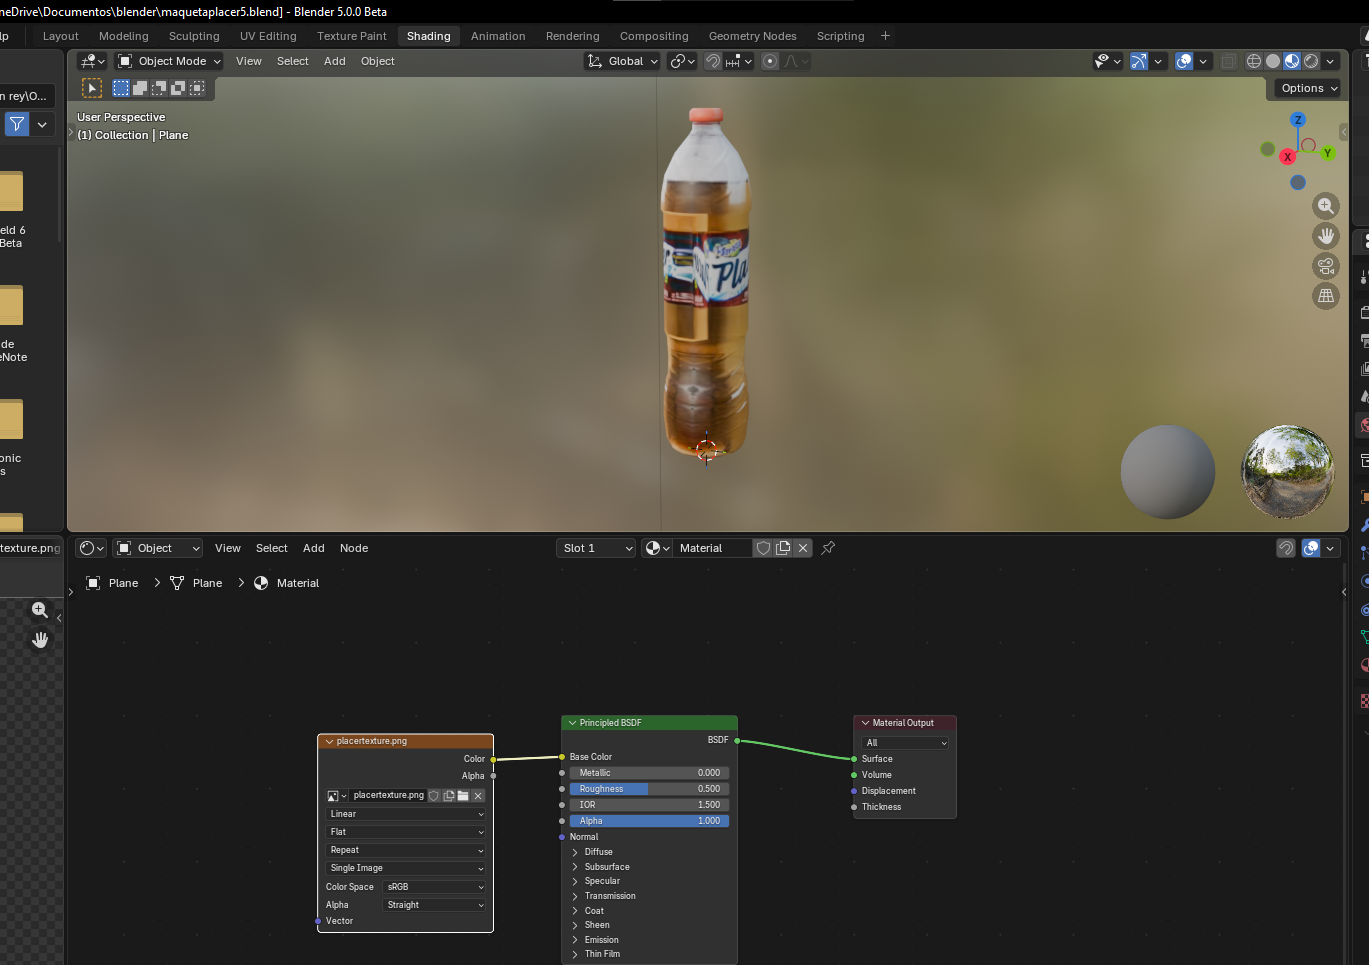Click the Options button in the viewport
The image size is (1369, 965).
(x=1308, y=88)
